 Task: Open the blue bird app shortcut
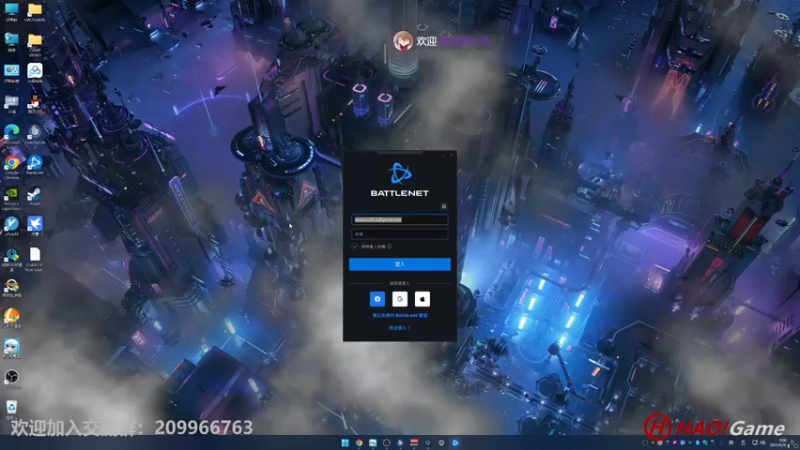point(35,225)
